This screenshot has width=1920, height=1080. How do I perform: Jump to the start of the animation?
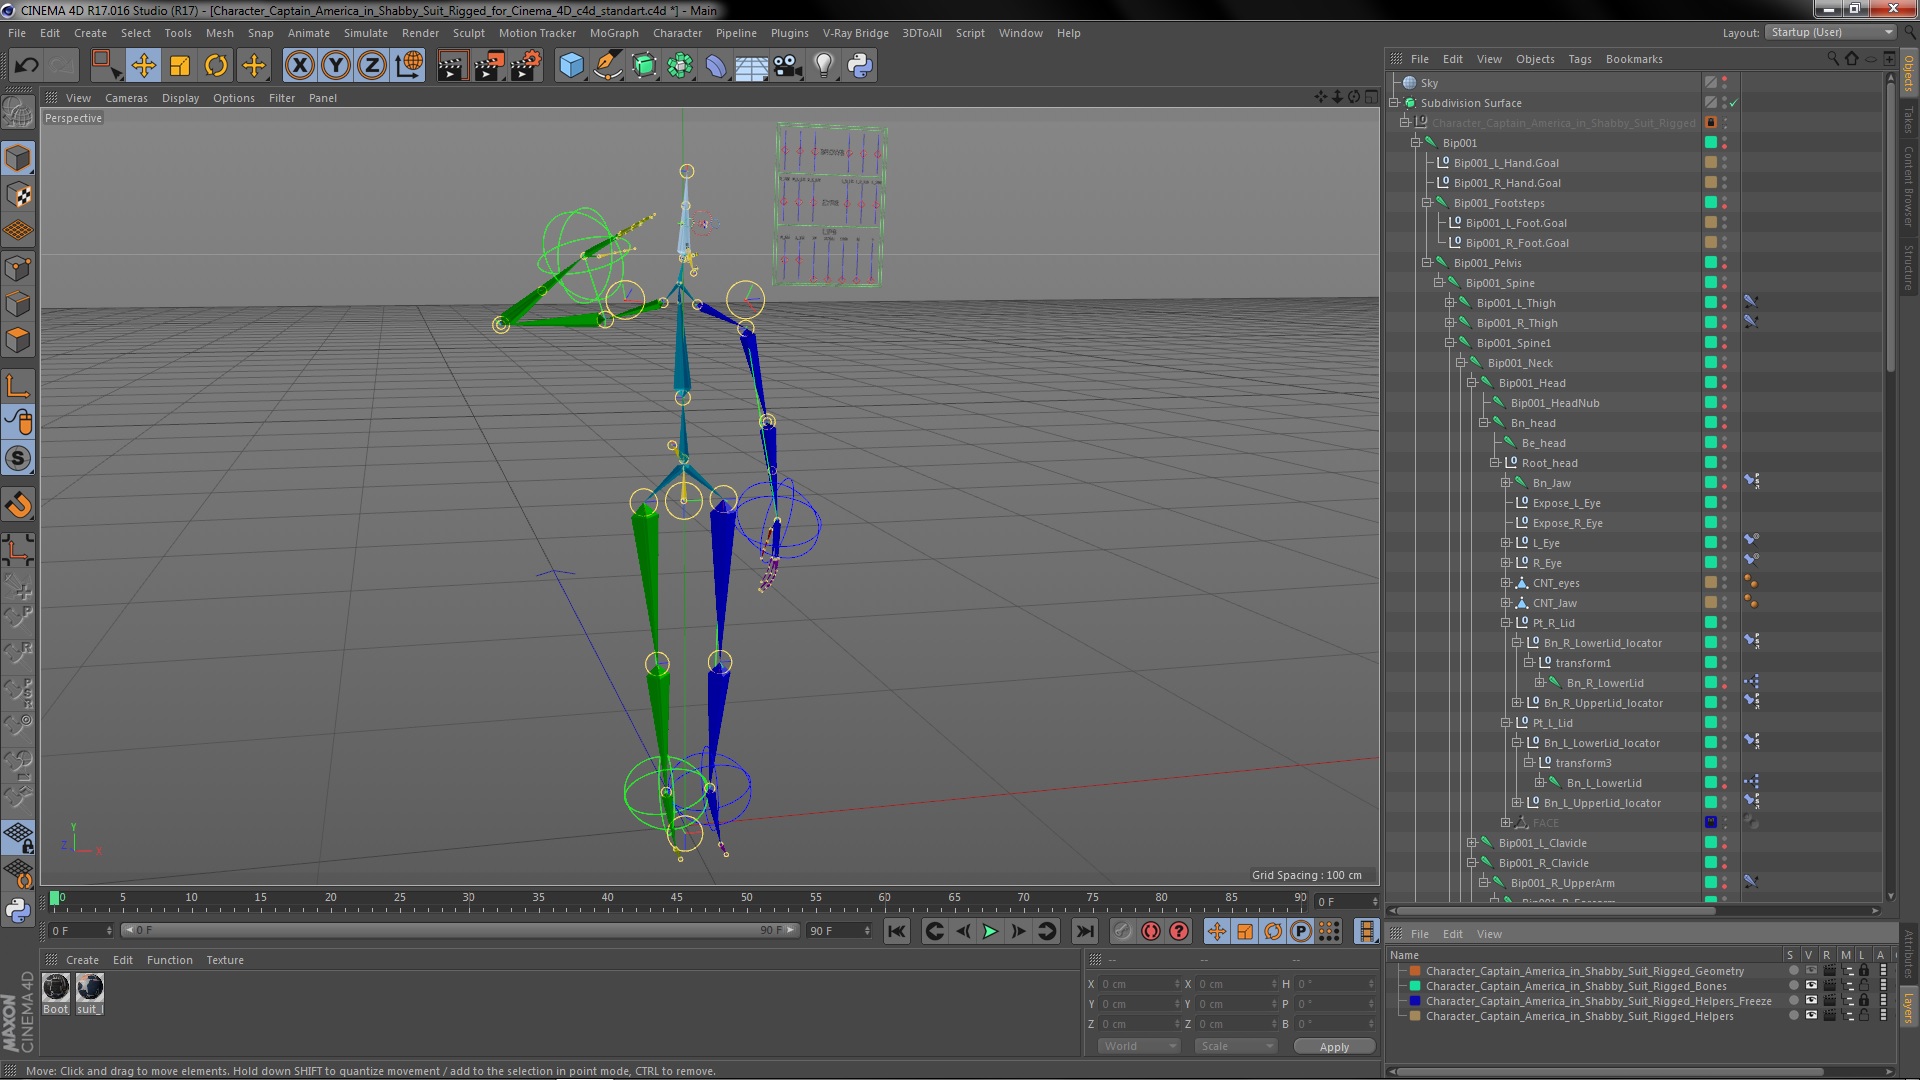(x=897, y=931)
